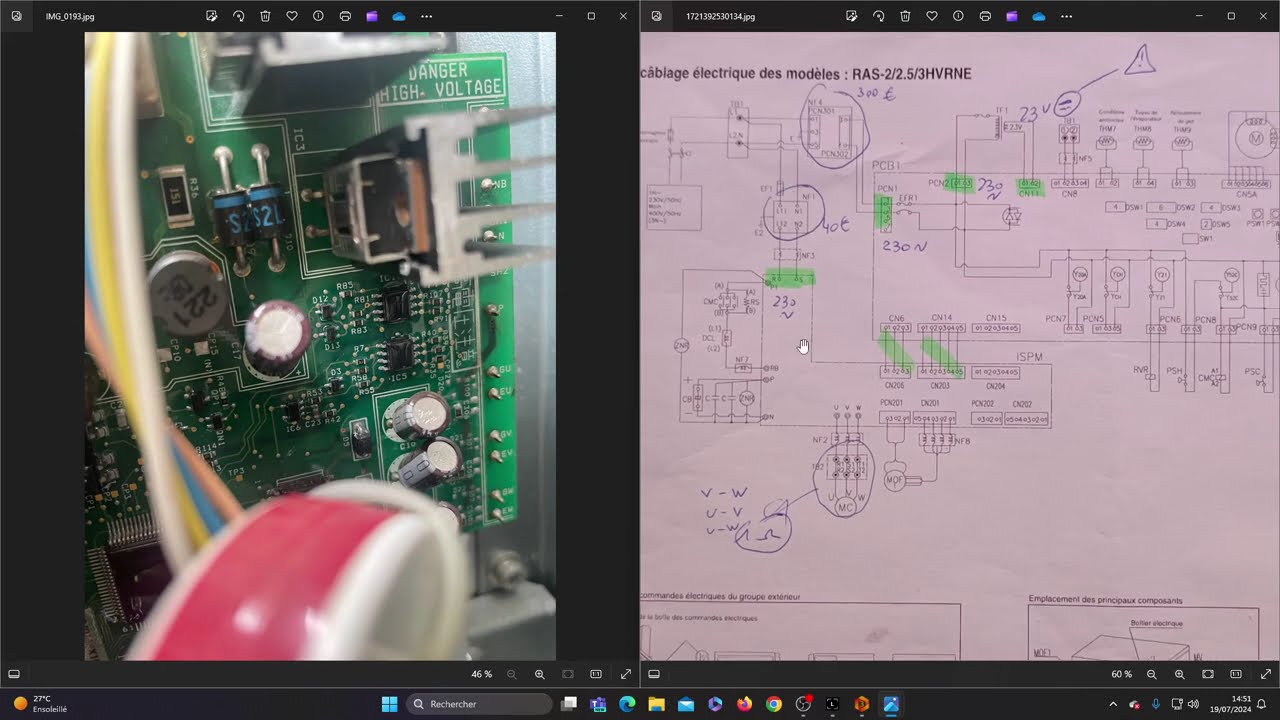Show file info for 1721392530134.jpg
Viewport: 1280px width, 720px height.
coord(958,16)
